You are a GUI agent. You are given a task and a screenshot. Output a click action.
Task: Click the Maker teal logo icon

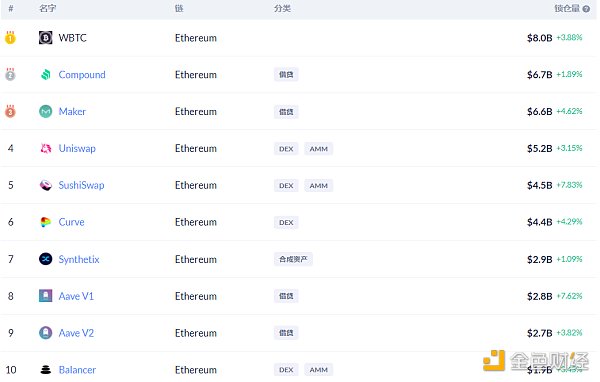[x=46, y=111]
